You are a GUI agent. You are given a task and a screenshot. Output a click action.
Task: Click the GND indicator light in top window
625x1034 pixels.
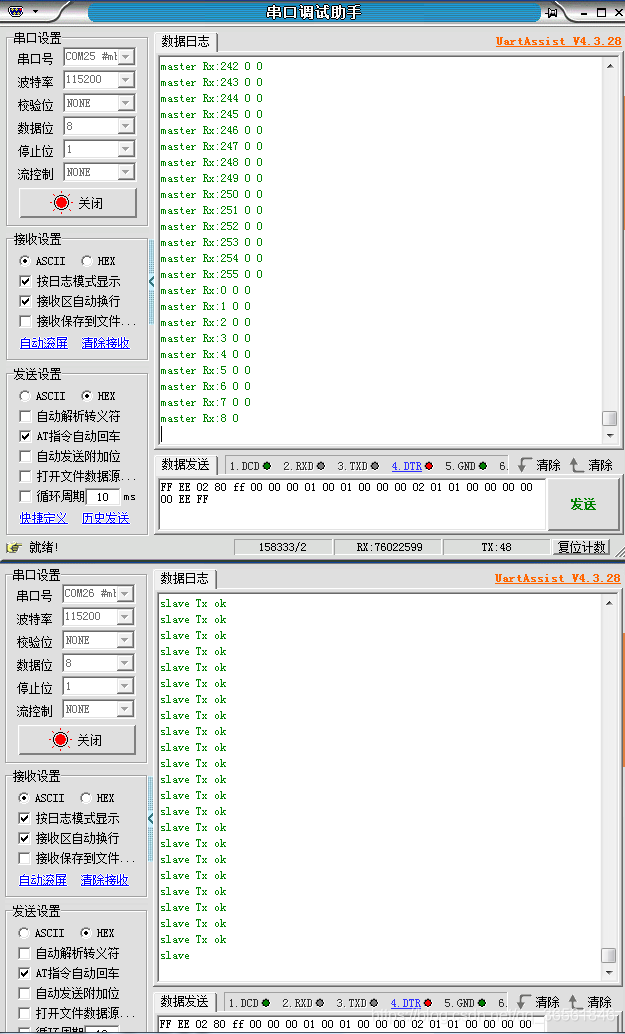point(483,466)
